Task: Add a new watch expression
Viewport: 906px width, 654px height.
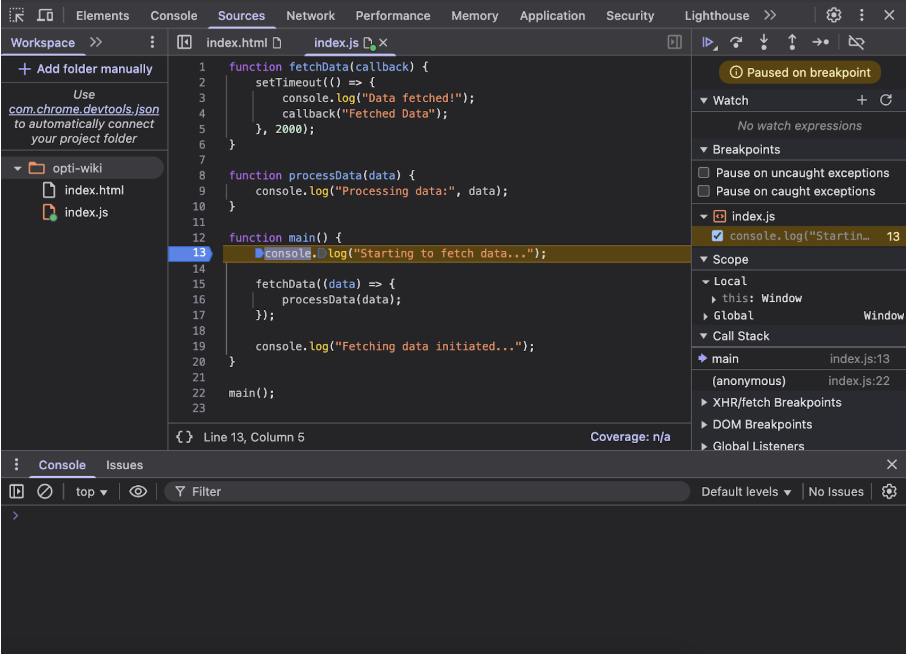Action: coord(862,100)
